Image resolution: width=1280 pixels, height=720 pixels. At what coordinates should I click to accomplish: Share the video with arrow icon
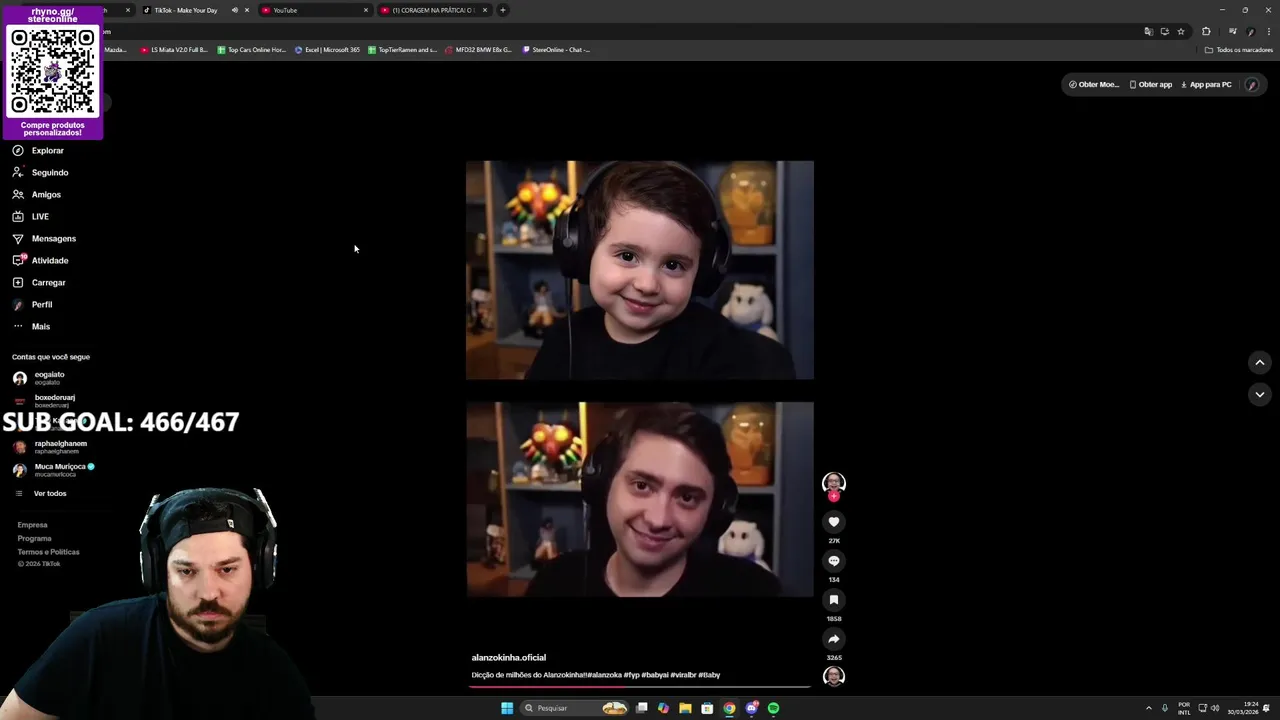point(834,639)
